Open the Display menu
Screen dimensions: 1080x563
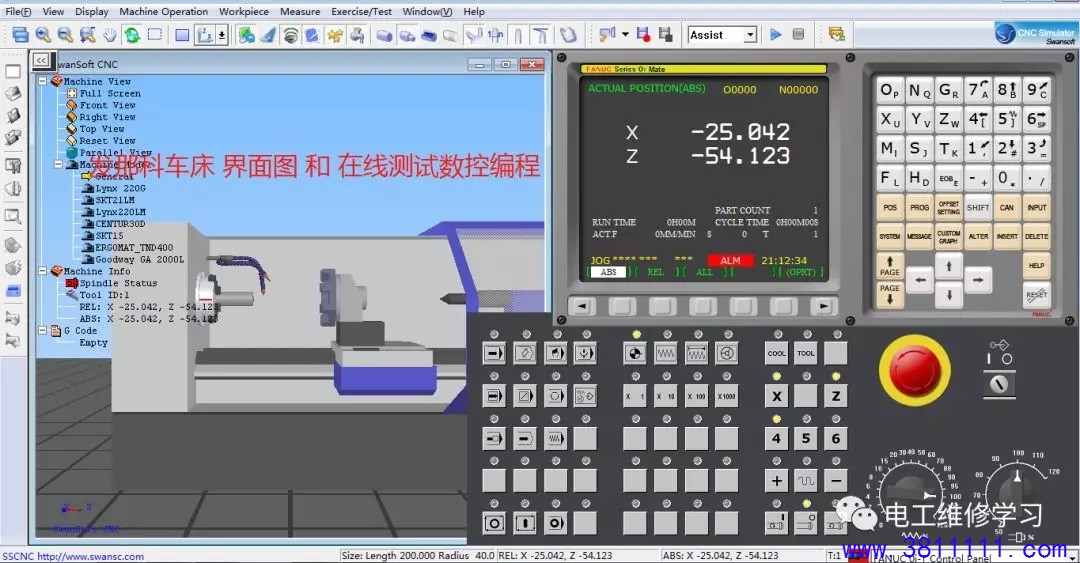point(92,12)
